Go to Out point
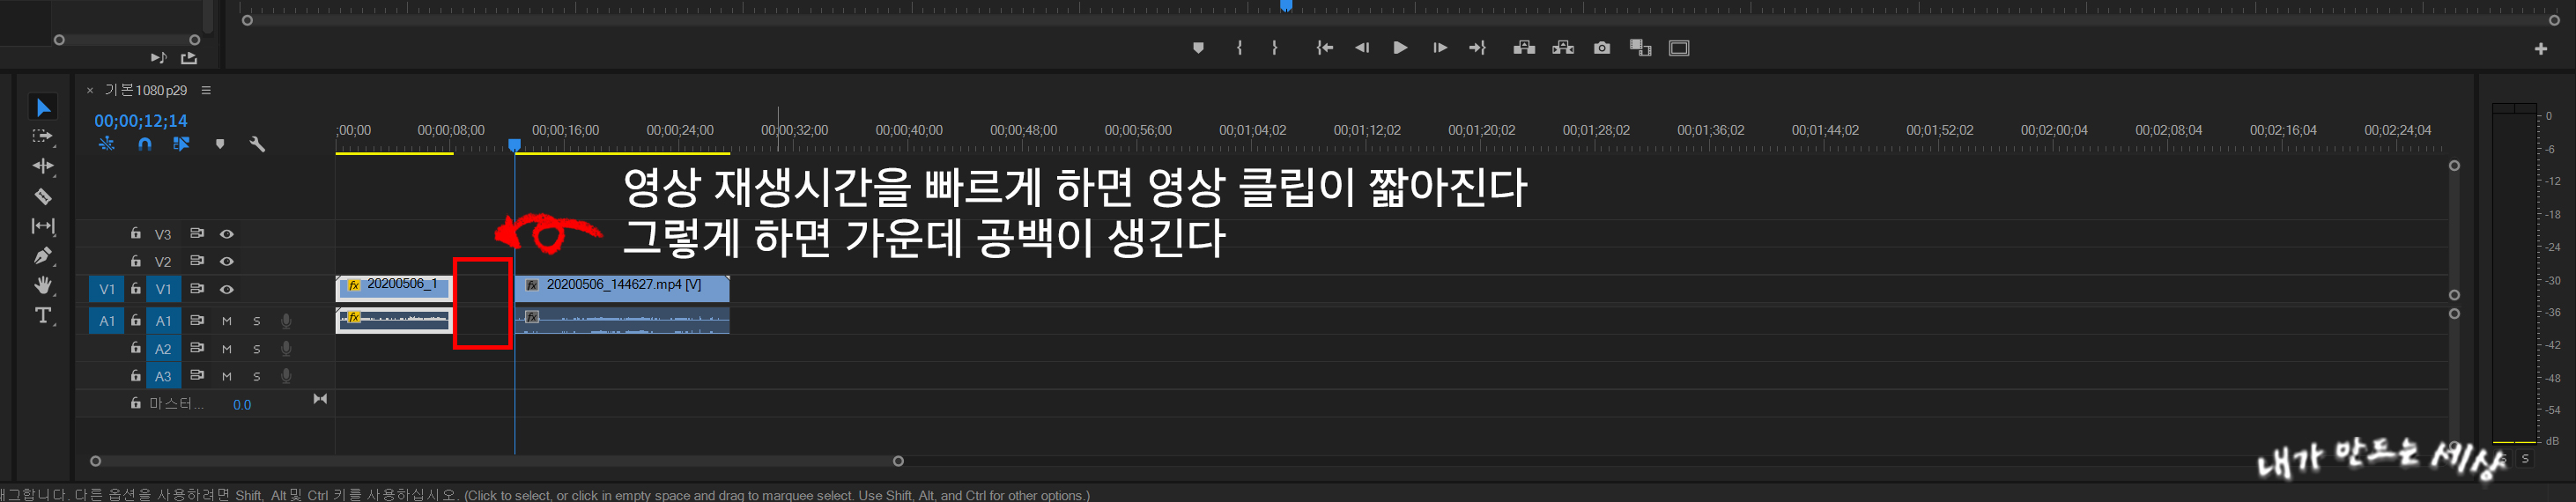The height and width of the screenshot is (502, 2576). (1477, 48)
